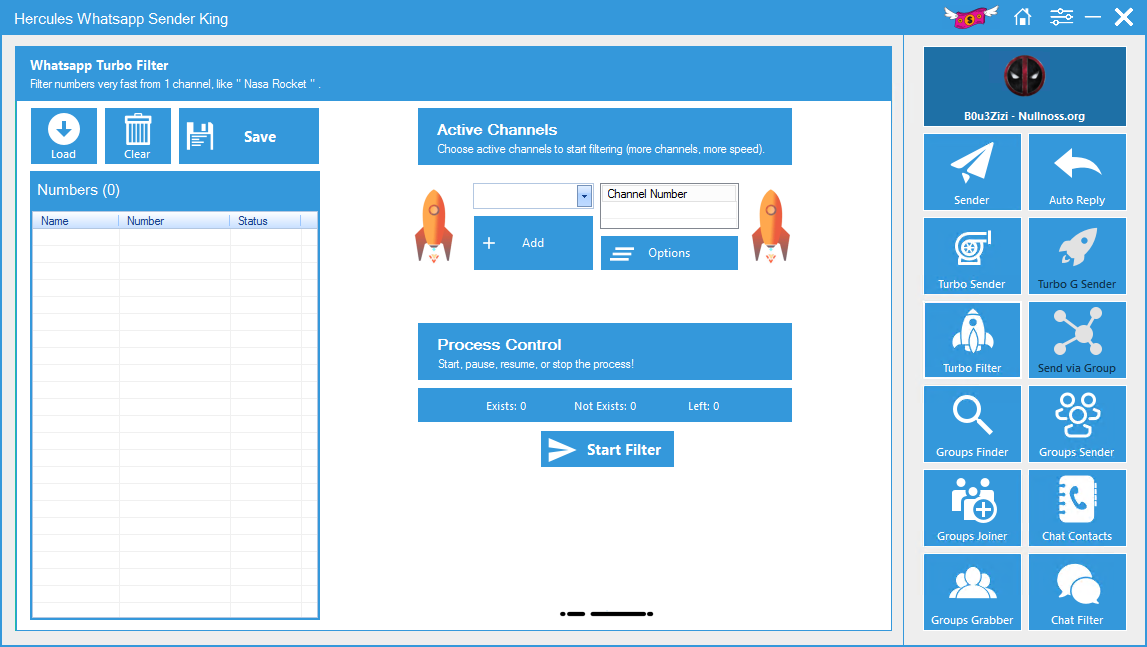The width and height of the screenshot is (1147, 647).
Task: Click the Channel Number list header
Action: 669,194
